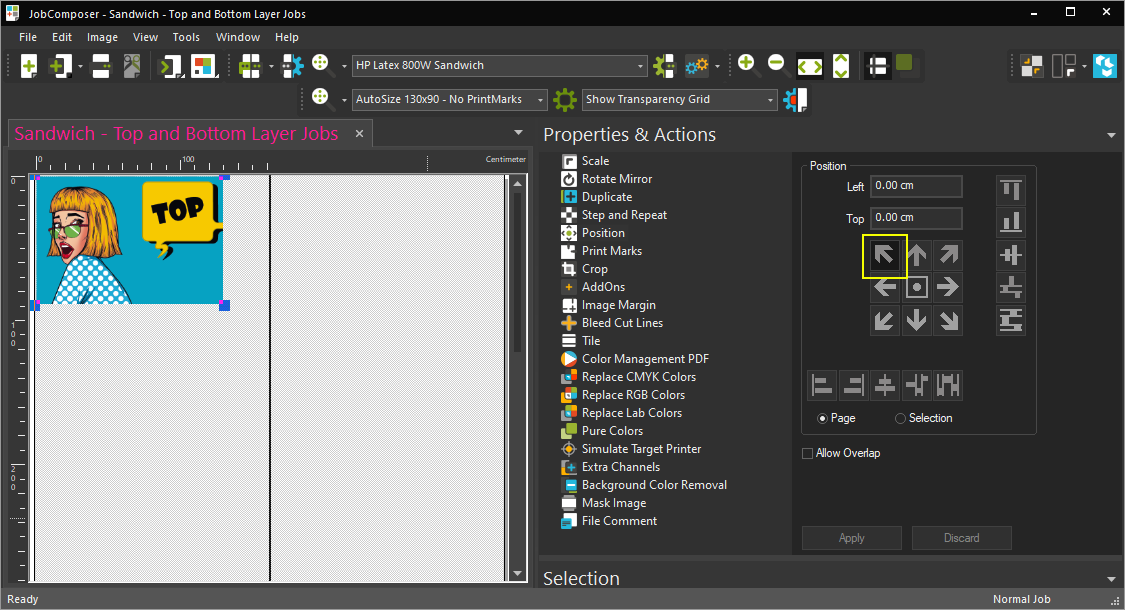Fit page to width with horizontal arrows icon
The height and width of the screenshot is (610, 1125).
[810, 66]
